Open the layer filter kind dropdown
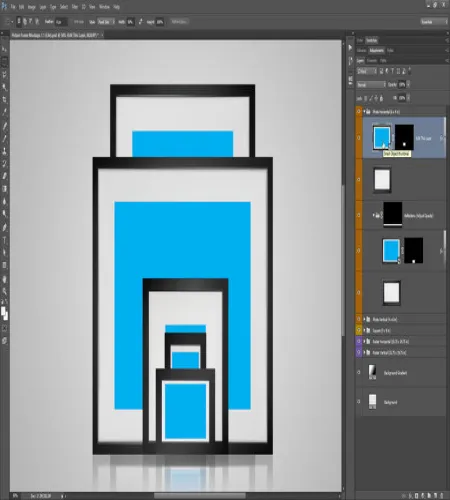 [367, 71]
